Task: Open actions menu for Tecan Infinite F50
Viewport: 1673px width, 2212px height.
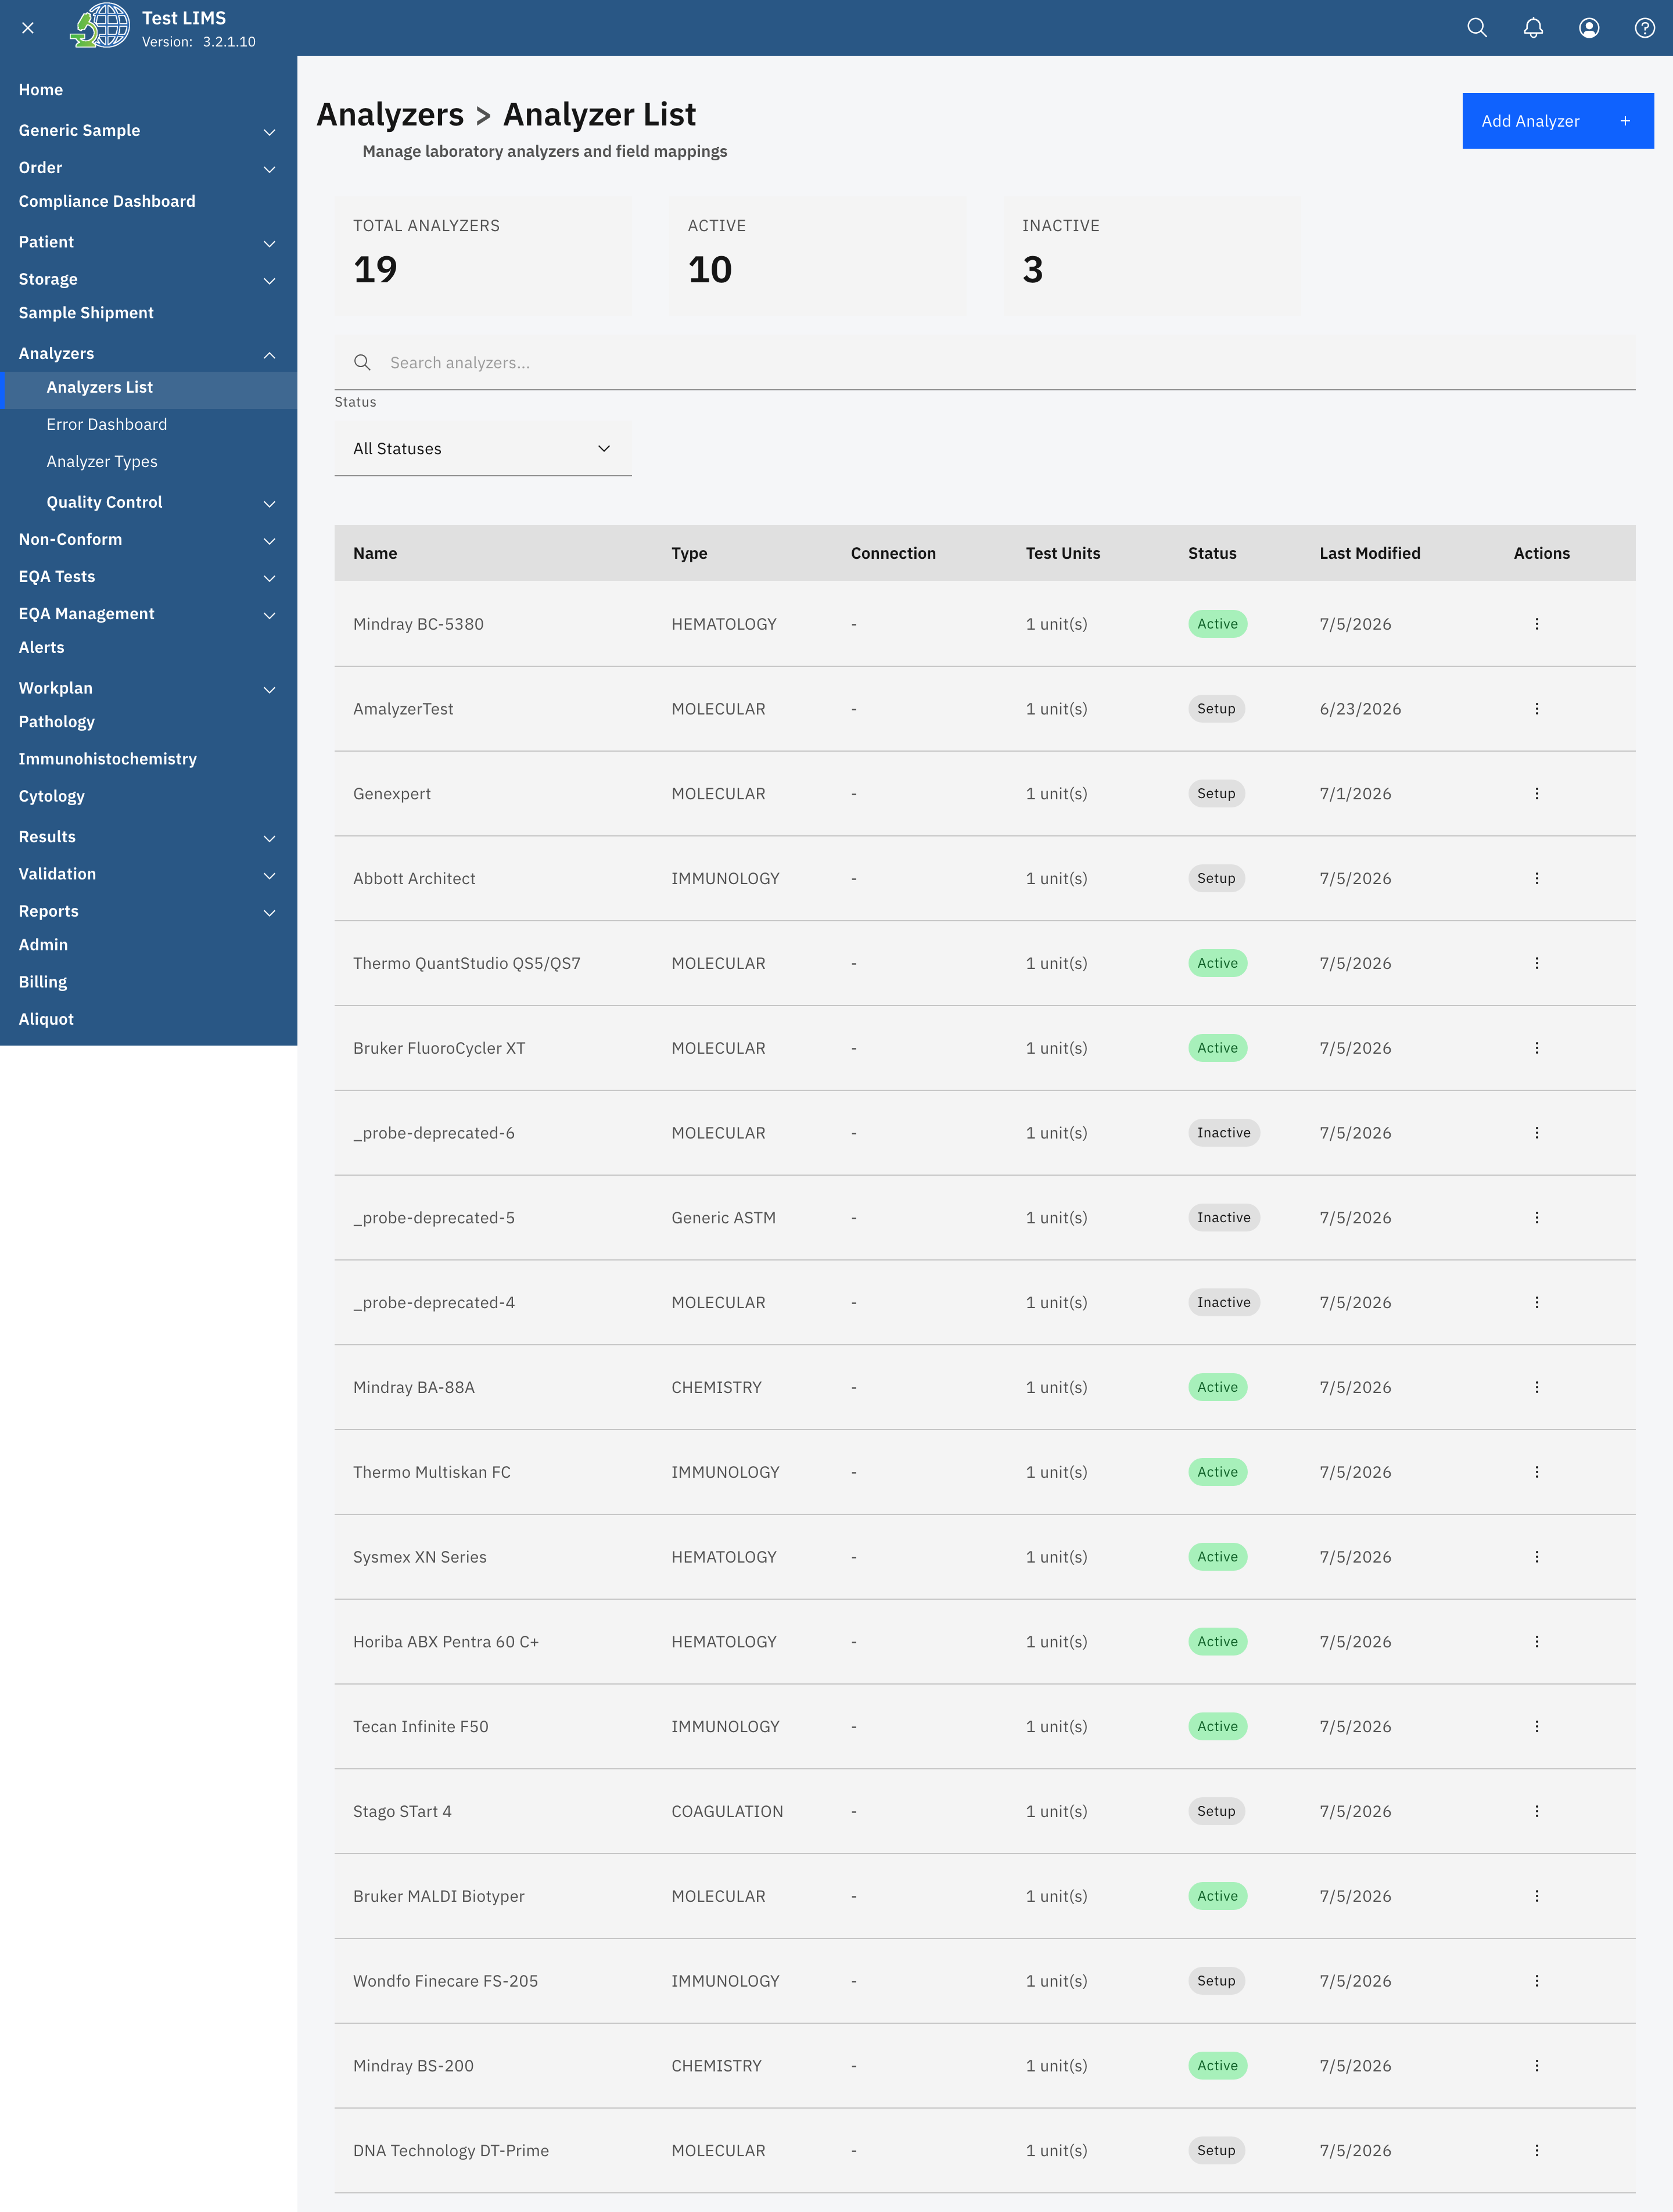Action: coord(1537,1727)
